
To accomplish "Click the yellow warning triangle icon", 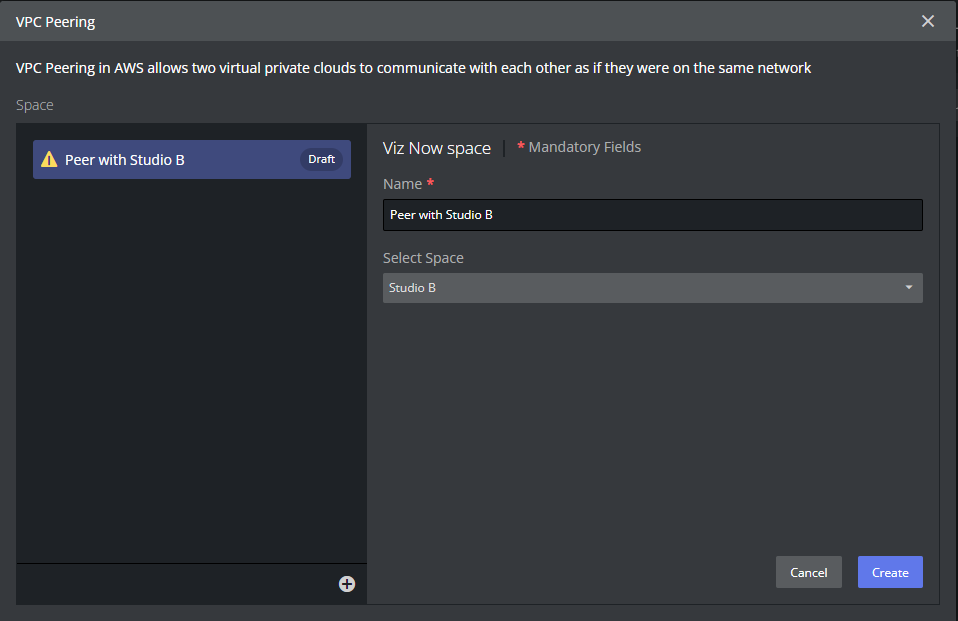I will 49,160.
